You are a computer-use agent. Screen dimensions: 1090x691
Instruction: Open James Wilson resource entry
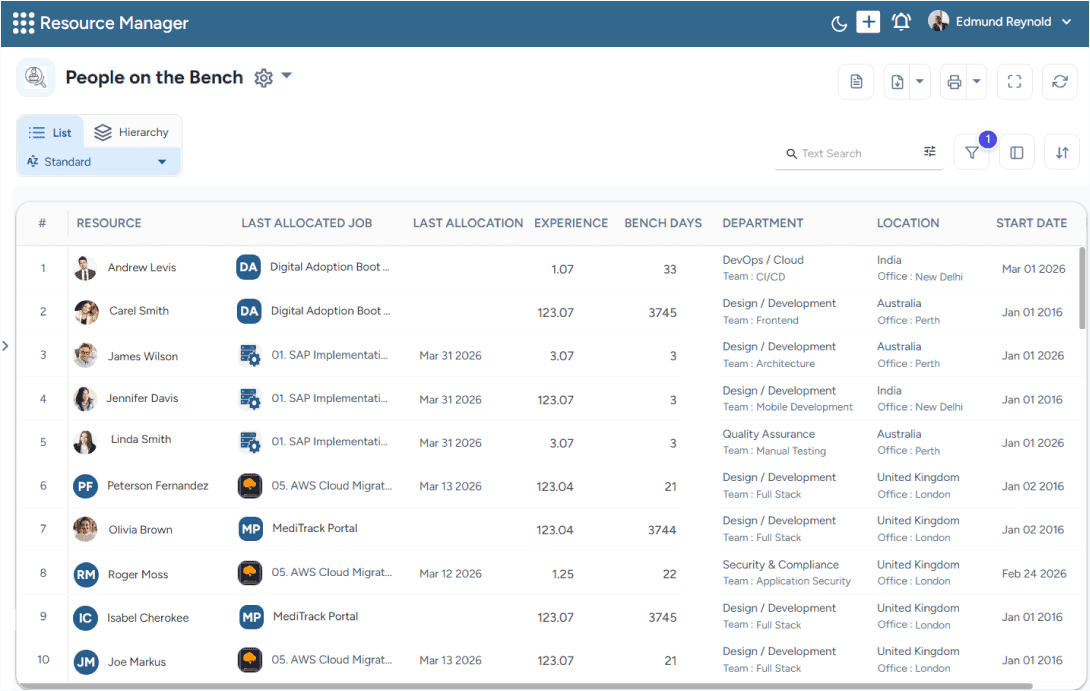(x=143, y=356)
